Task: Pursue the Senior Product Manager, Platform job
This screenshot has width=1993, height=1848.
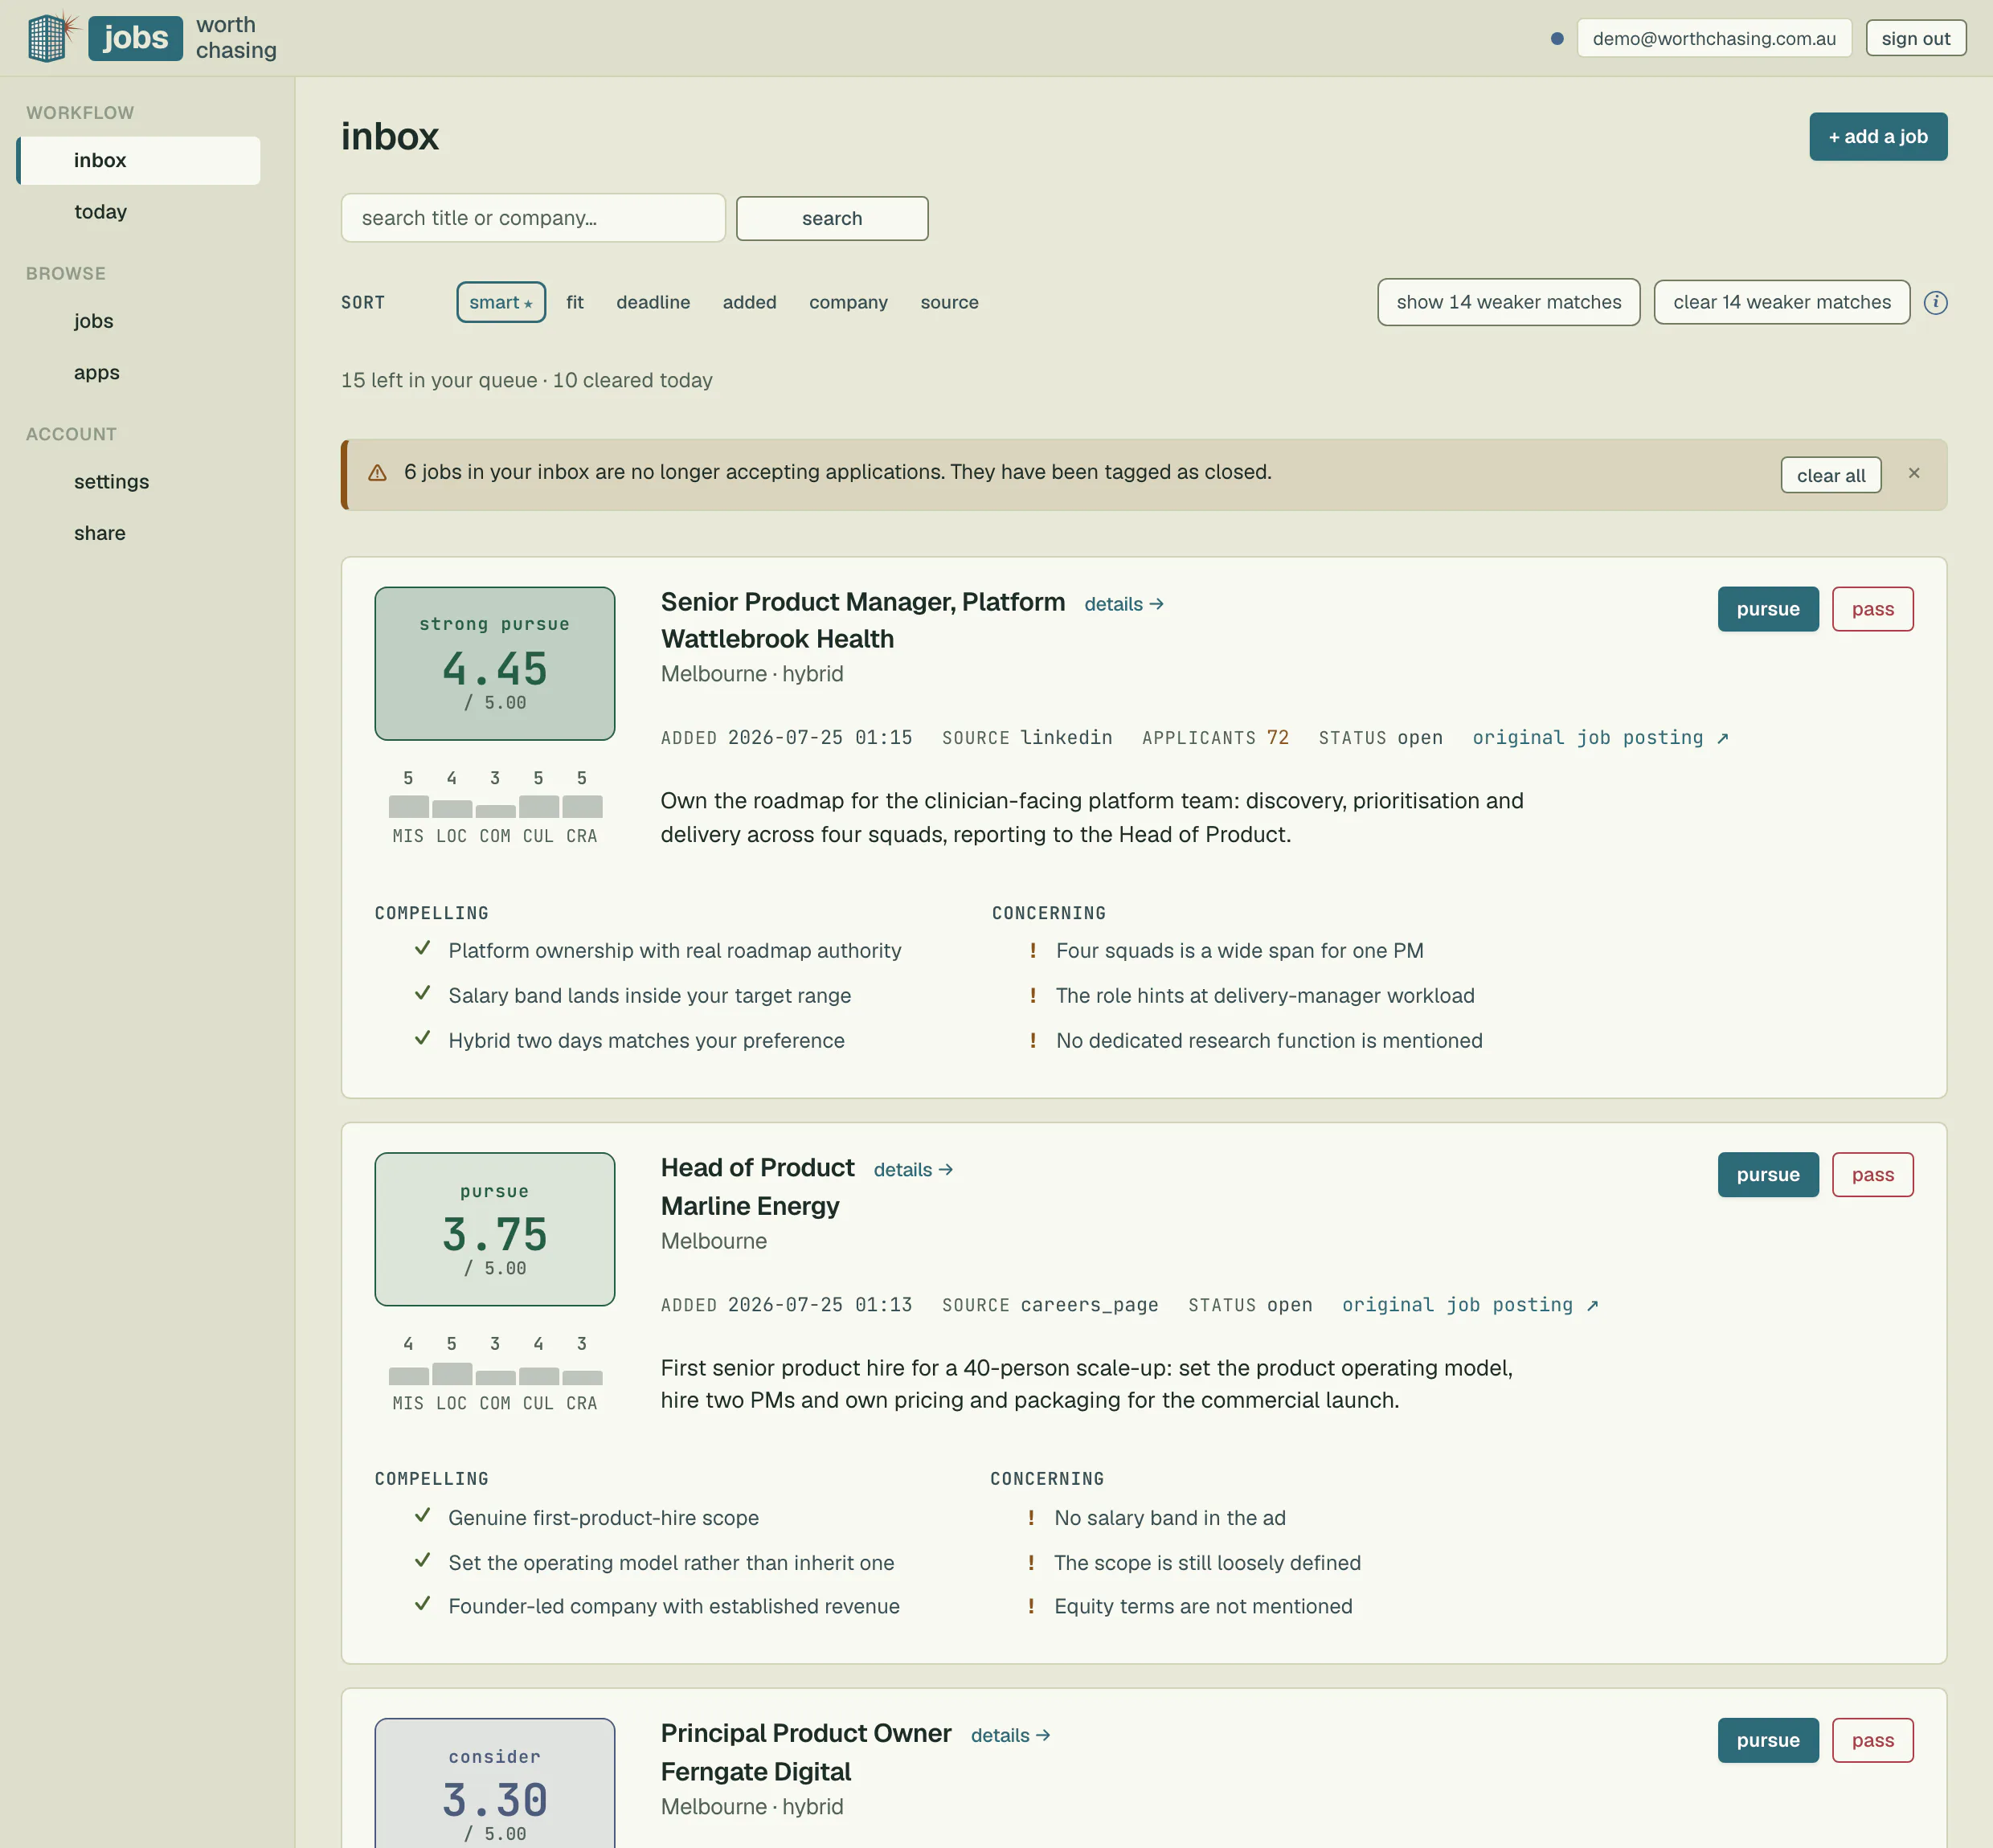Action: point(1767,609)
